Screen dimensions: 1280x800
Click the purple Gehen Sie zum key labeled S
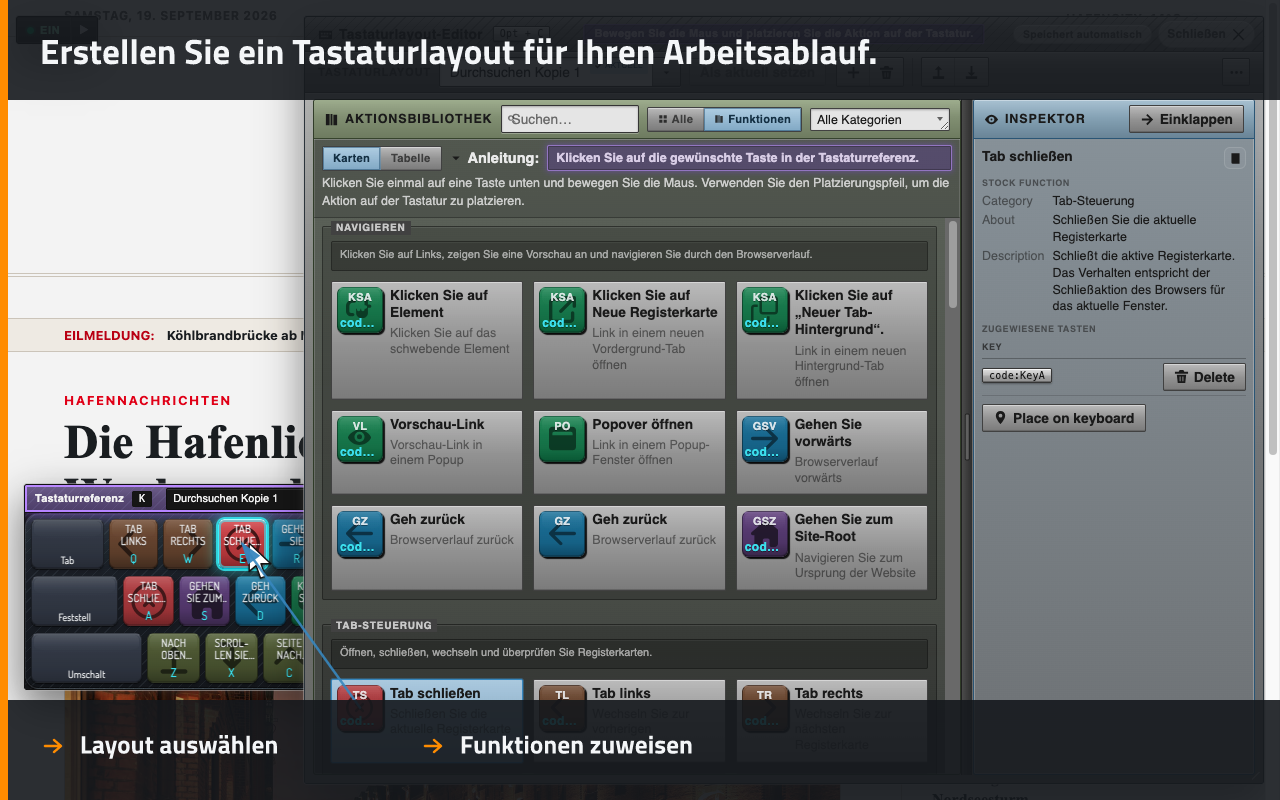click(x=204, y=601)
